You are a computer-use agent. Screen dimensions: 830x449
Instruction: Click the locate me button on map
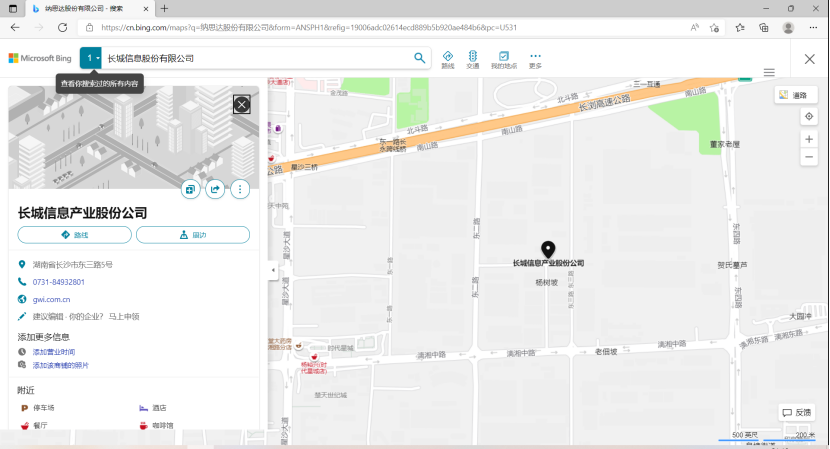coord(809,117)
